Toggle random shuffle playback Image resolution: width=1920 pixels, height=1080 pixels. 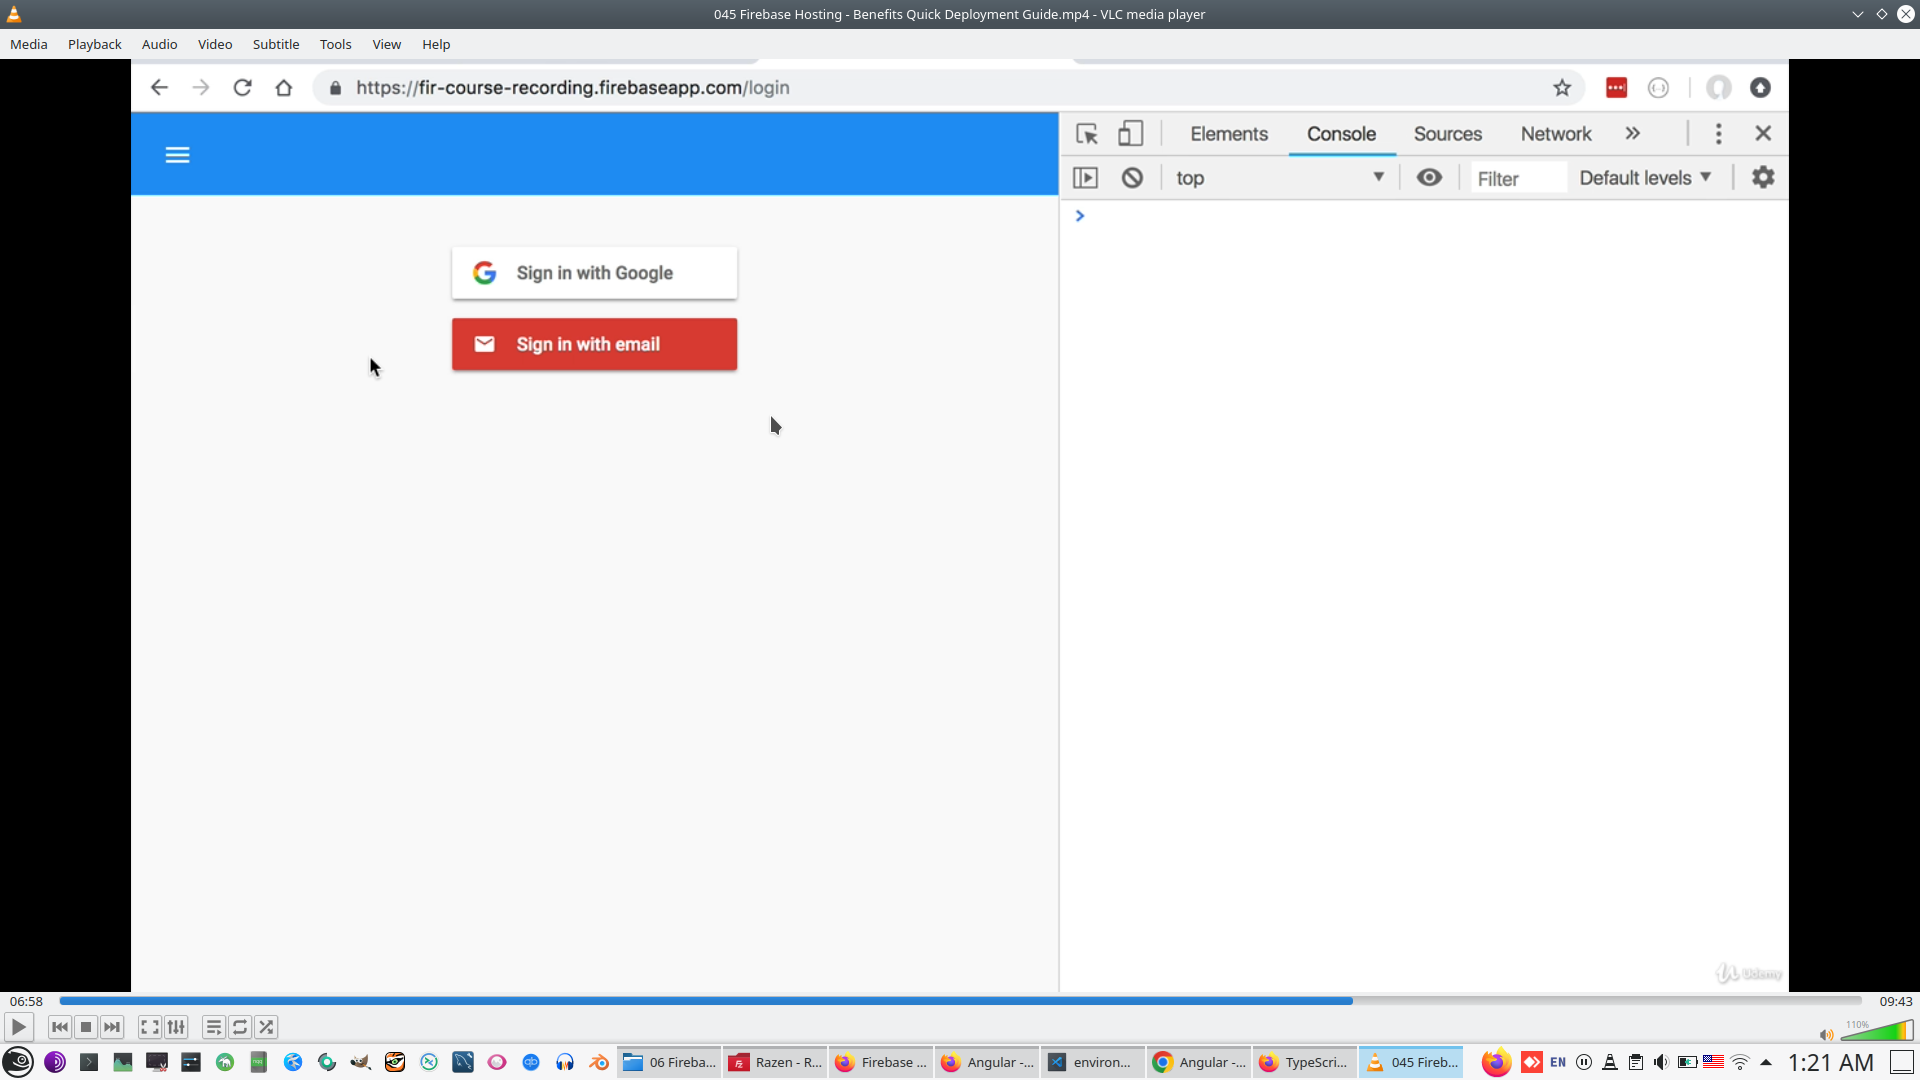[x=266, y=1027]
